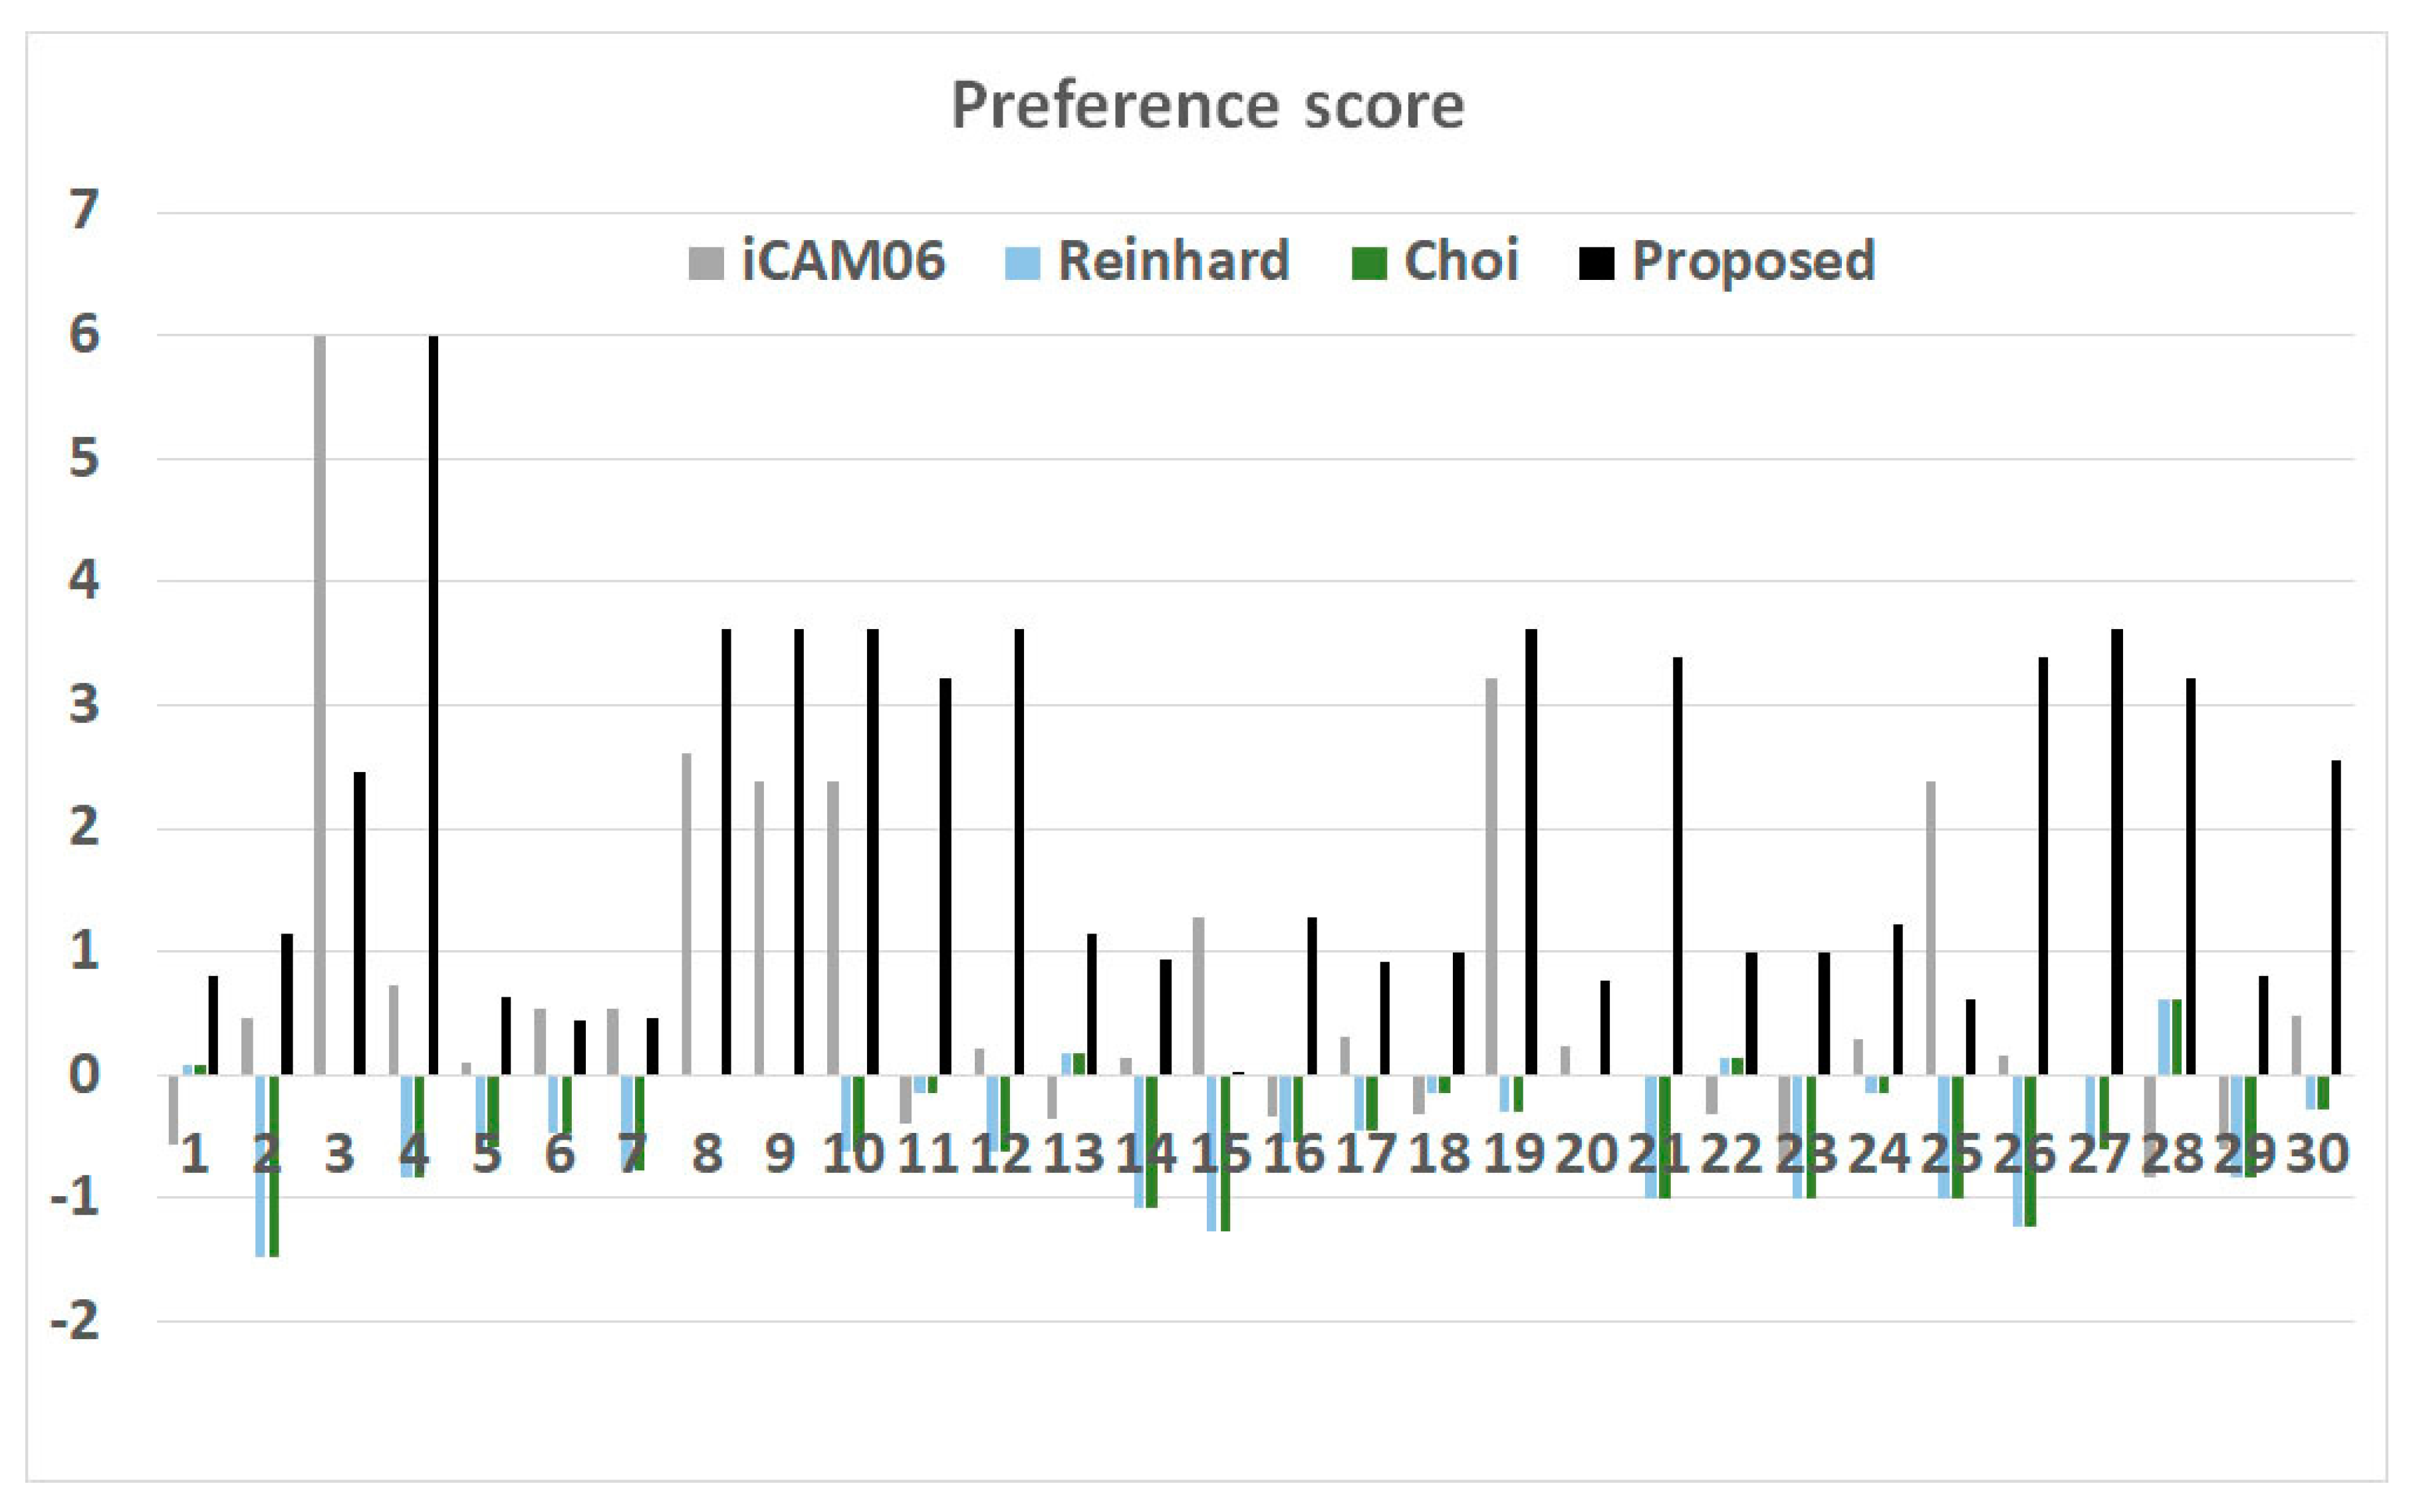
Task: Select the iCAM06 legend label
Action: 843,261
